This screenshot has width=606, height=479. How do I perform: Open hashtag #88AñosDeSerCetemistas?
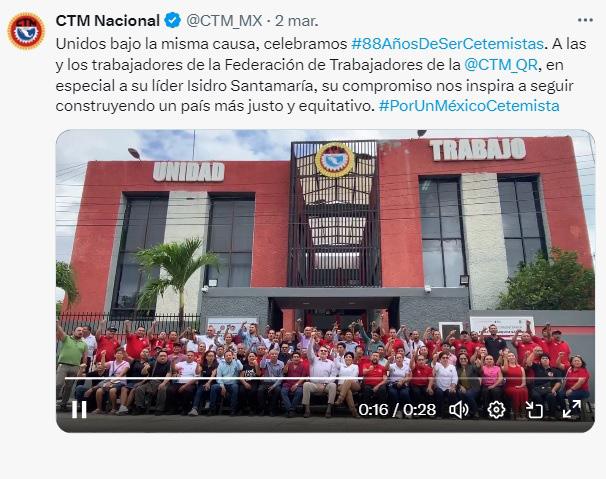[448, 44]
